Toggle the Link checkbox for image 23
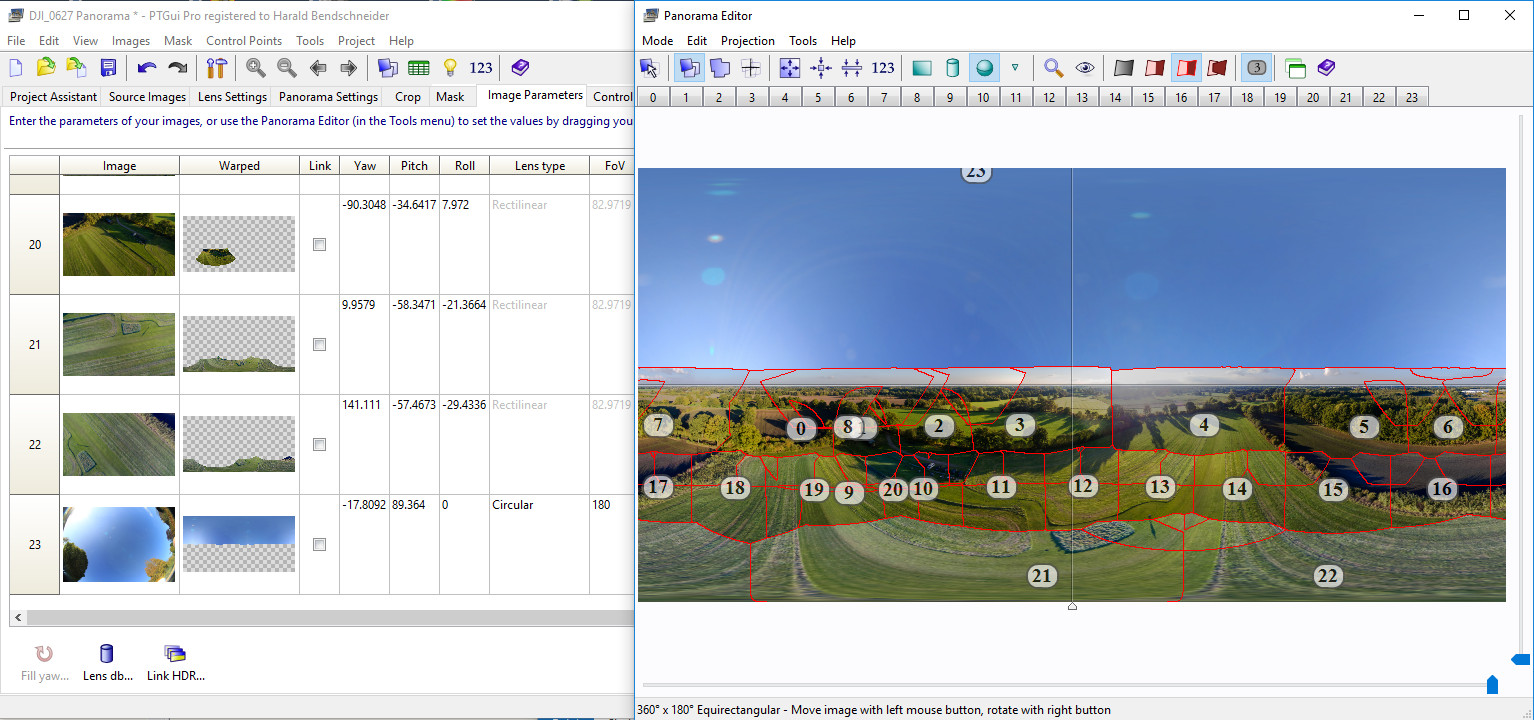1534x720 pixels. coord(319,545)
